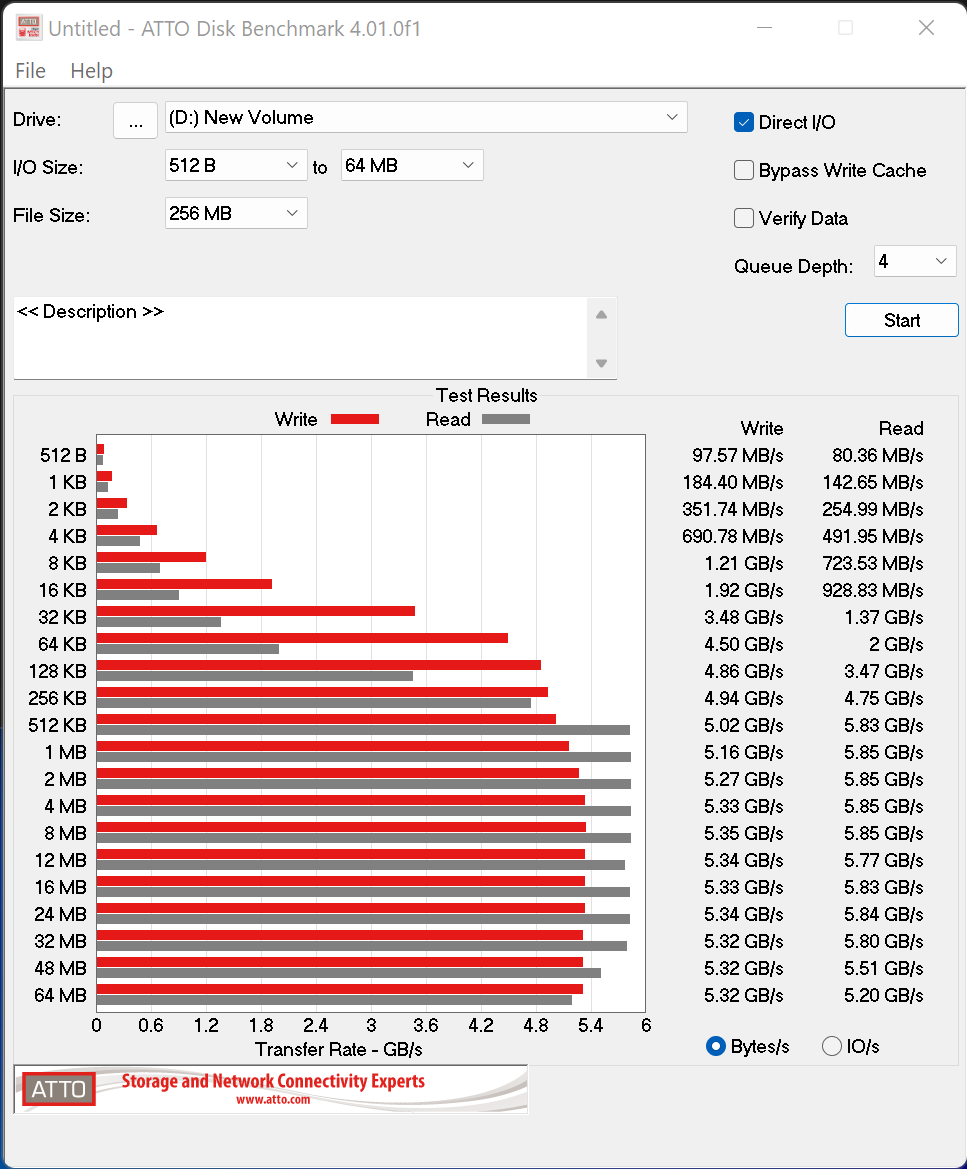967x1169 pixels.
Task: Disable the Direct I/O checkbox
Action: point(744,122)
